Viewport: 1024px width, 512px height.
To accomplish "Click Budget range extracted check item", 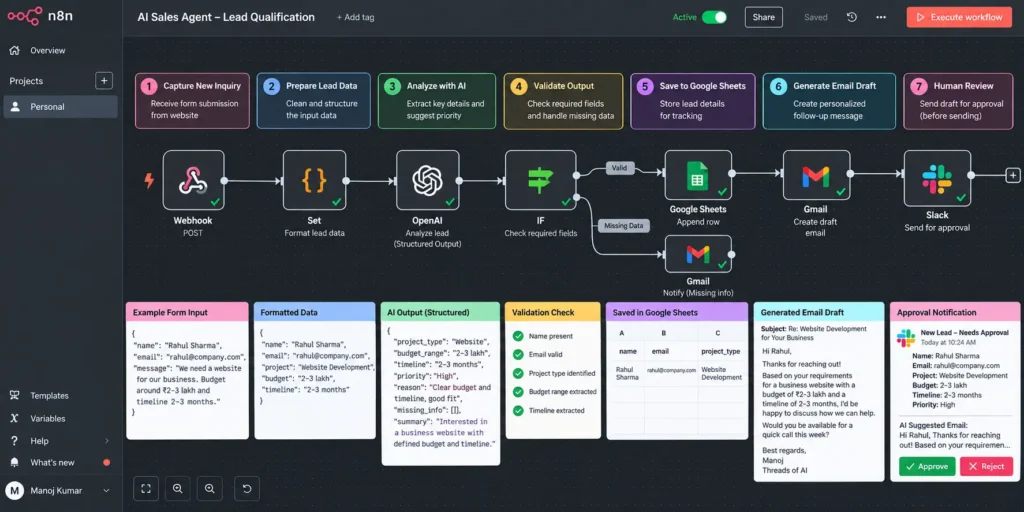I will [554, 392].
